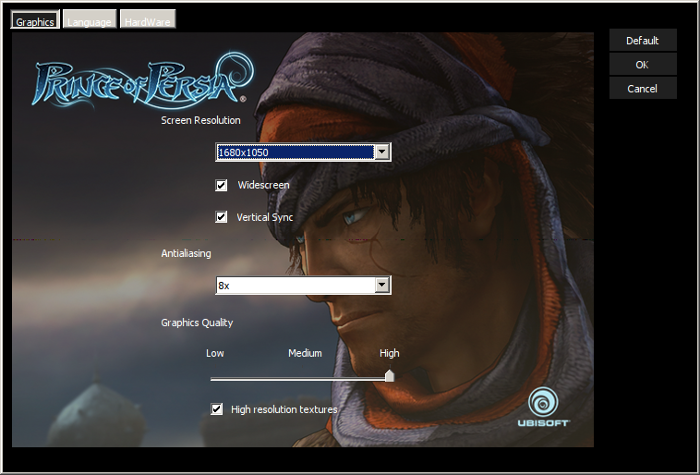The image size is (700, 475).
Task: Set graphics quality to Medium label
Action: 305,353
